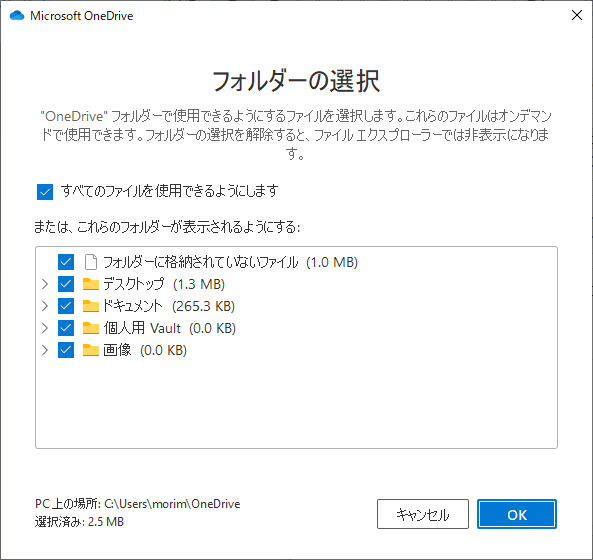This screenshot has height=560, width=593.
Task: Toggle the 個人用 Vault checkbox
Action: [66, 328]
